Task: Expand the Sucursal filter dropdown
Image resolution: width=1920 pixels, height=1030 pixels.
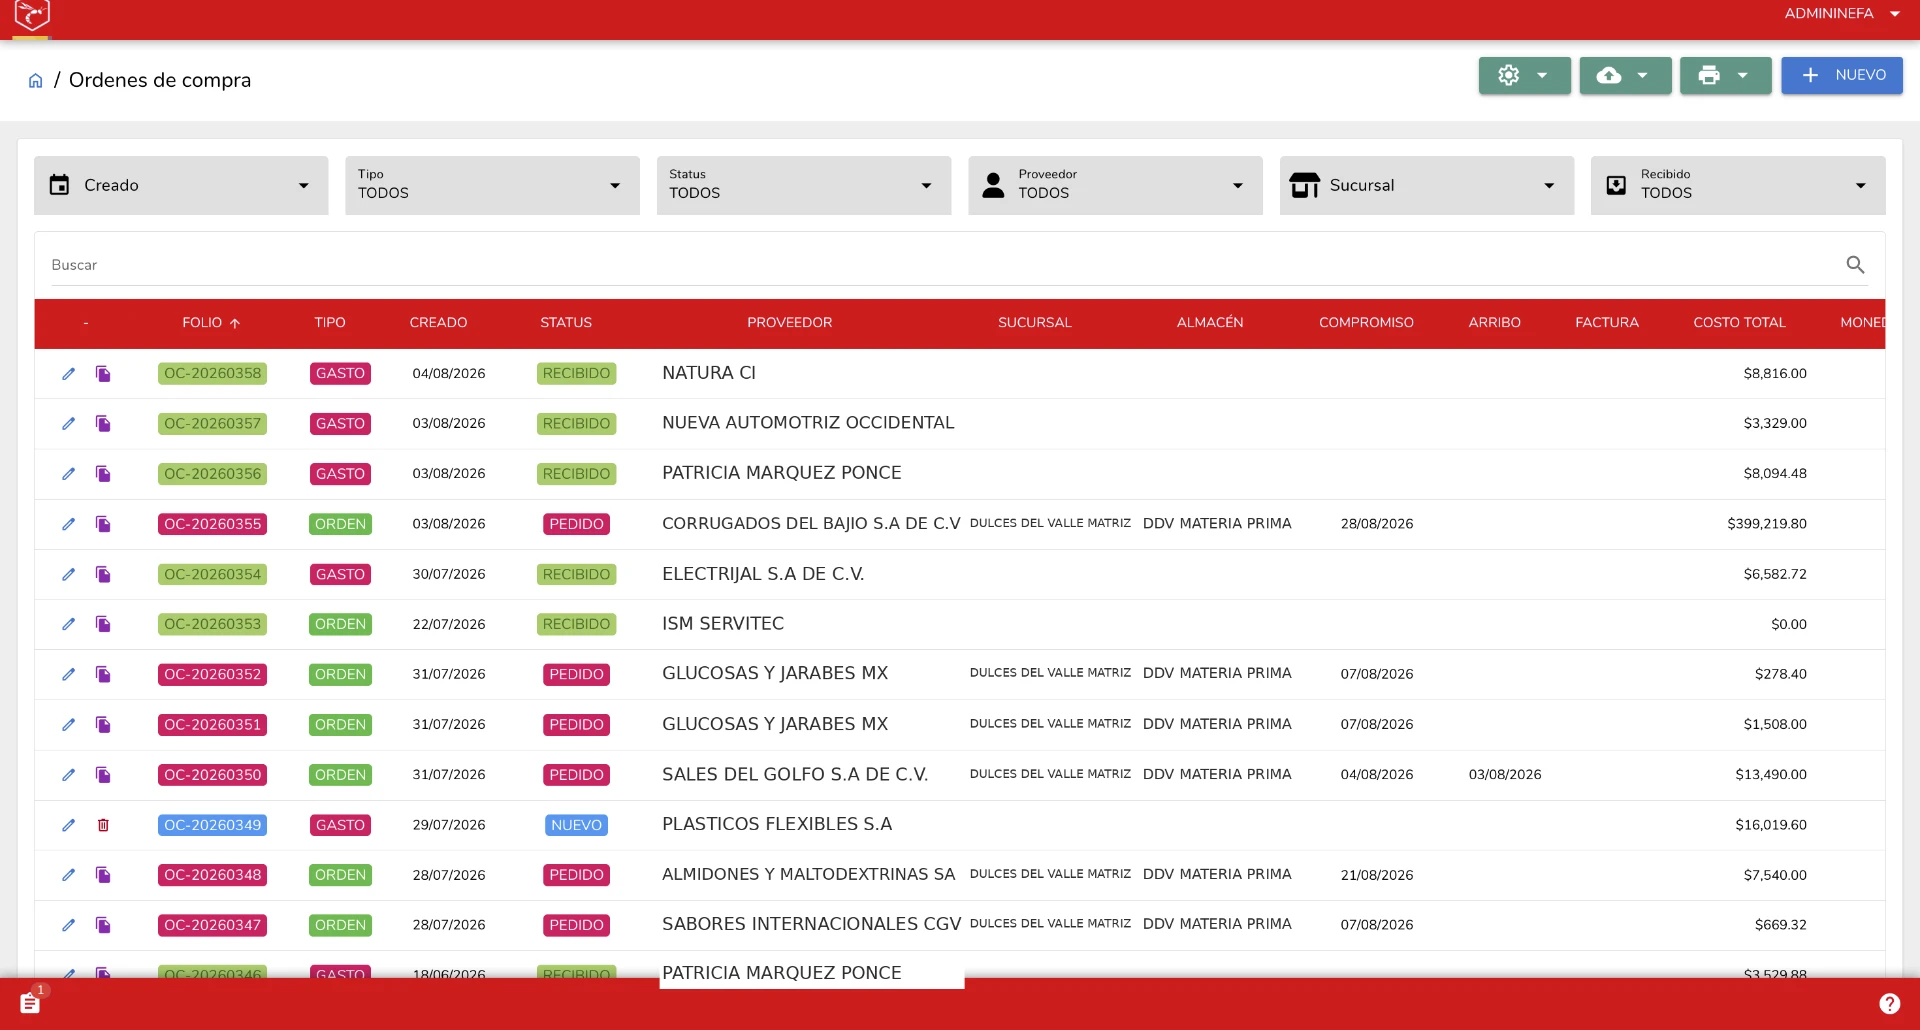Action: click(x=1426, y=185)
